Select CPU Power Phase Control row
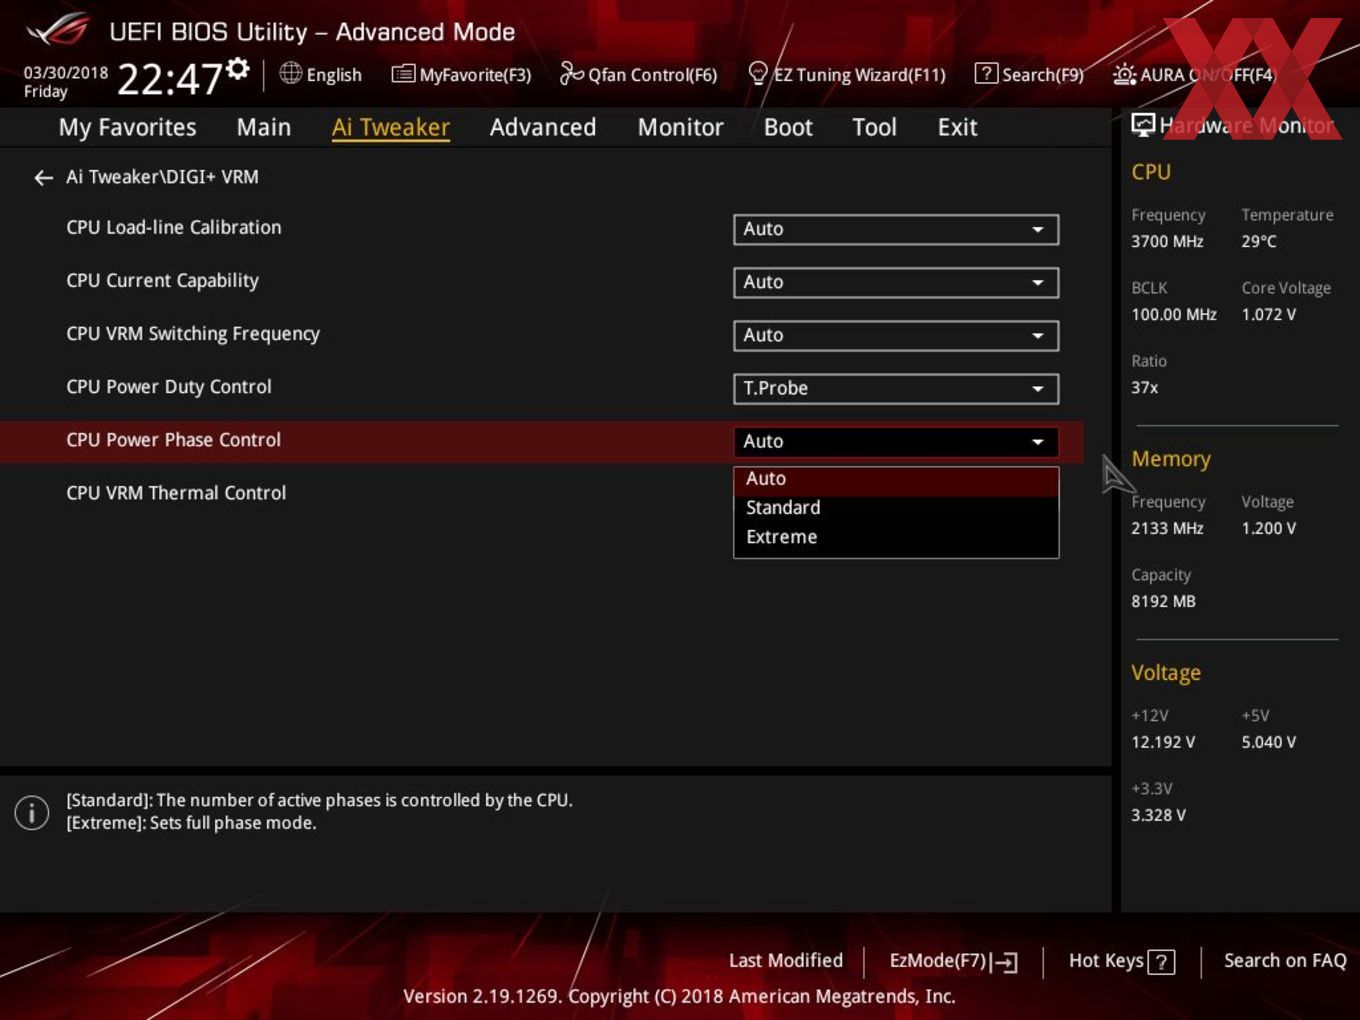The image size is (1360, 1020). [541, 441]
